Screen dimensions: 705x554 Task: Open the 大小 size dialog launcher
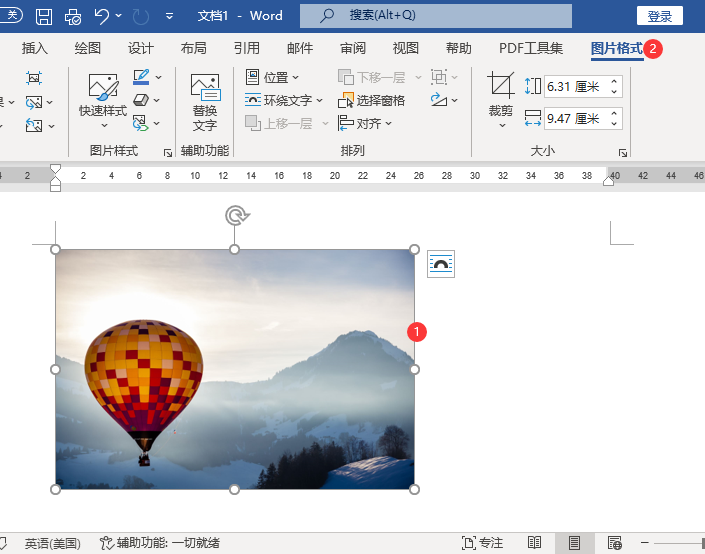623,153
